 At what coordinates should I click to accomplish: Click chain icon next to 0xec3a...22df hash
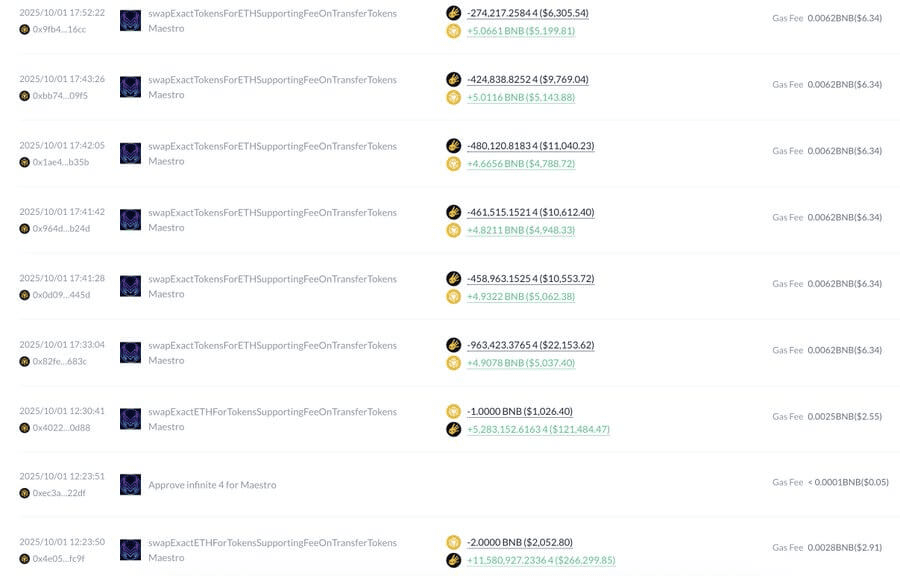[24, 493]
